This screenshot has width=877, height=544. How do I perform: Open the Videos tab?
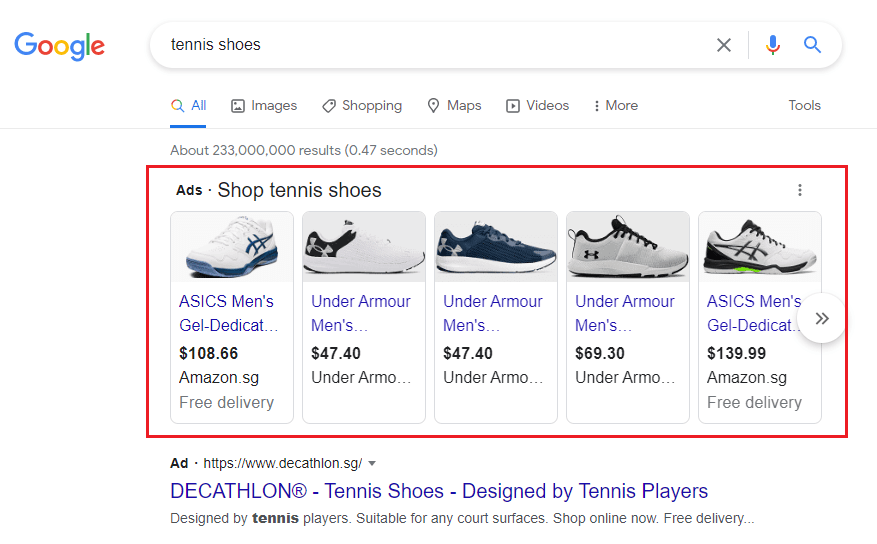pos(537,106)
